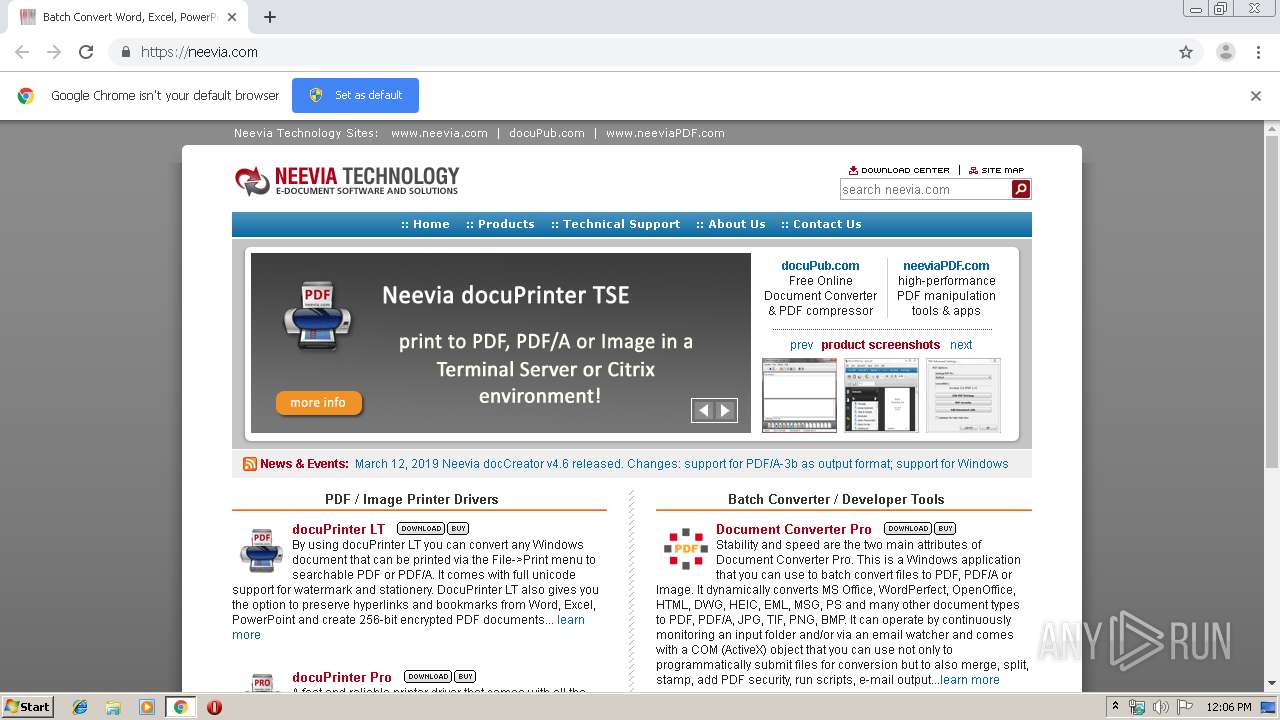The image size is (1280, 720).
Task: Open the Download Center link
Action: [x=899, y=170]
